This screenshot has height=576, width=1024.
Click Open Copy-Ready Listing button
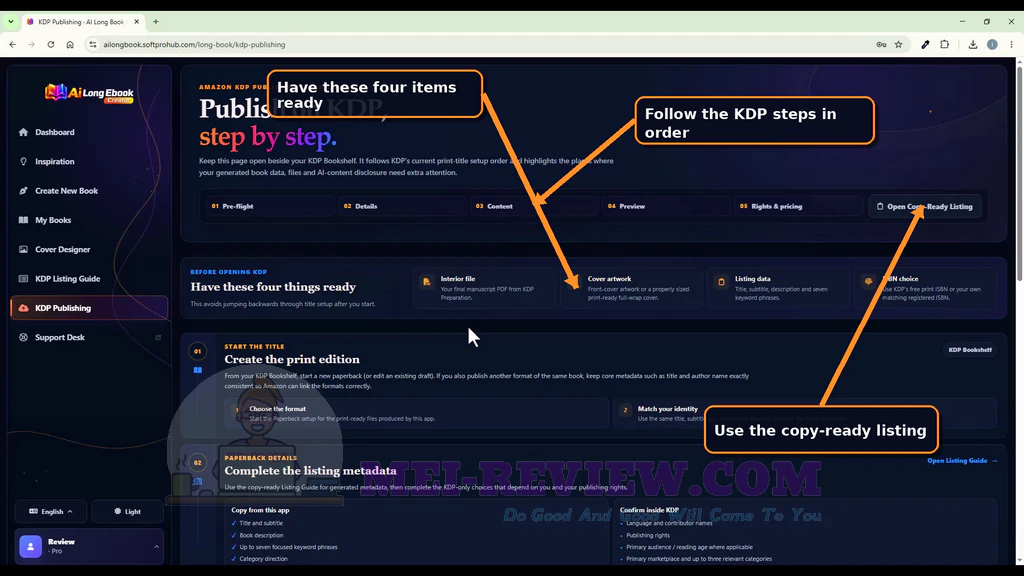tap(925, 206)
